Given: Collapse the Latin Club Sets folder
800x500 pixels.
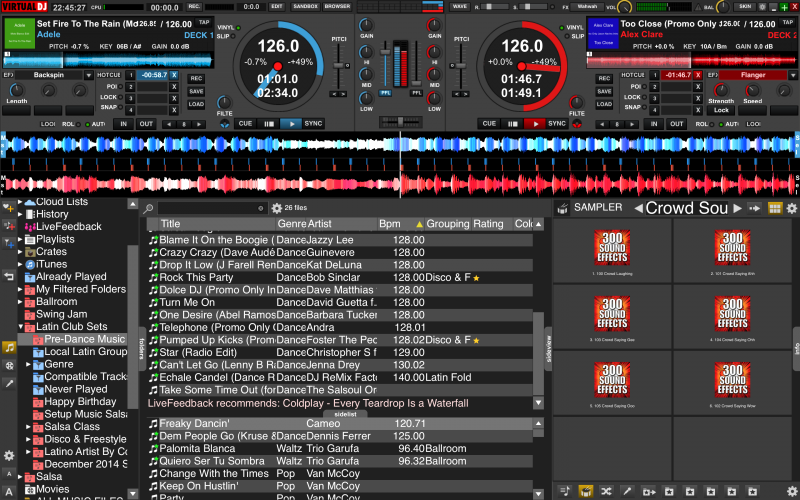Looking at the screenshot, I should coord(20,327).
